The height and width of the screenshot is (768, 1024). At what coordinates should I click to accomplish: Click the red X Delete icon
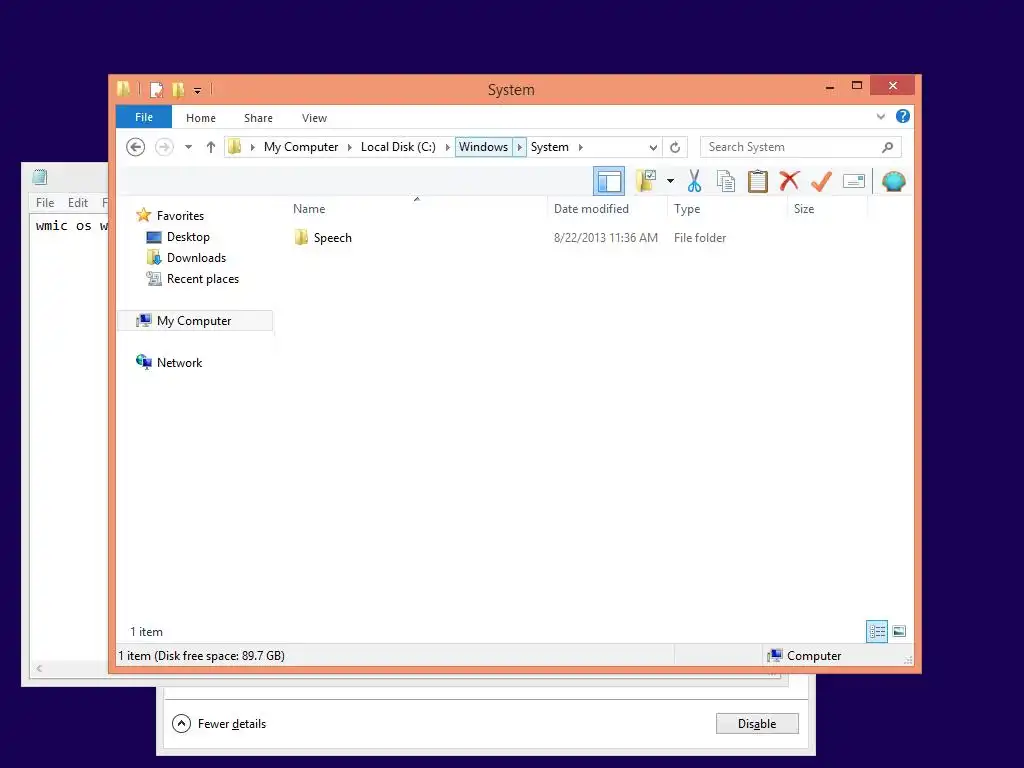(789, 181)
